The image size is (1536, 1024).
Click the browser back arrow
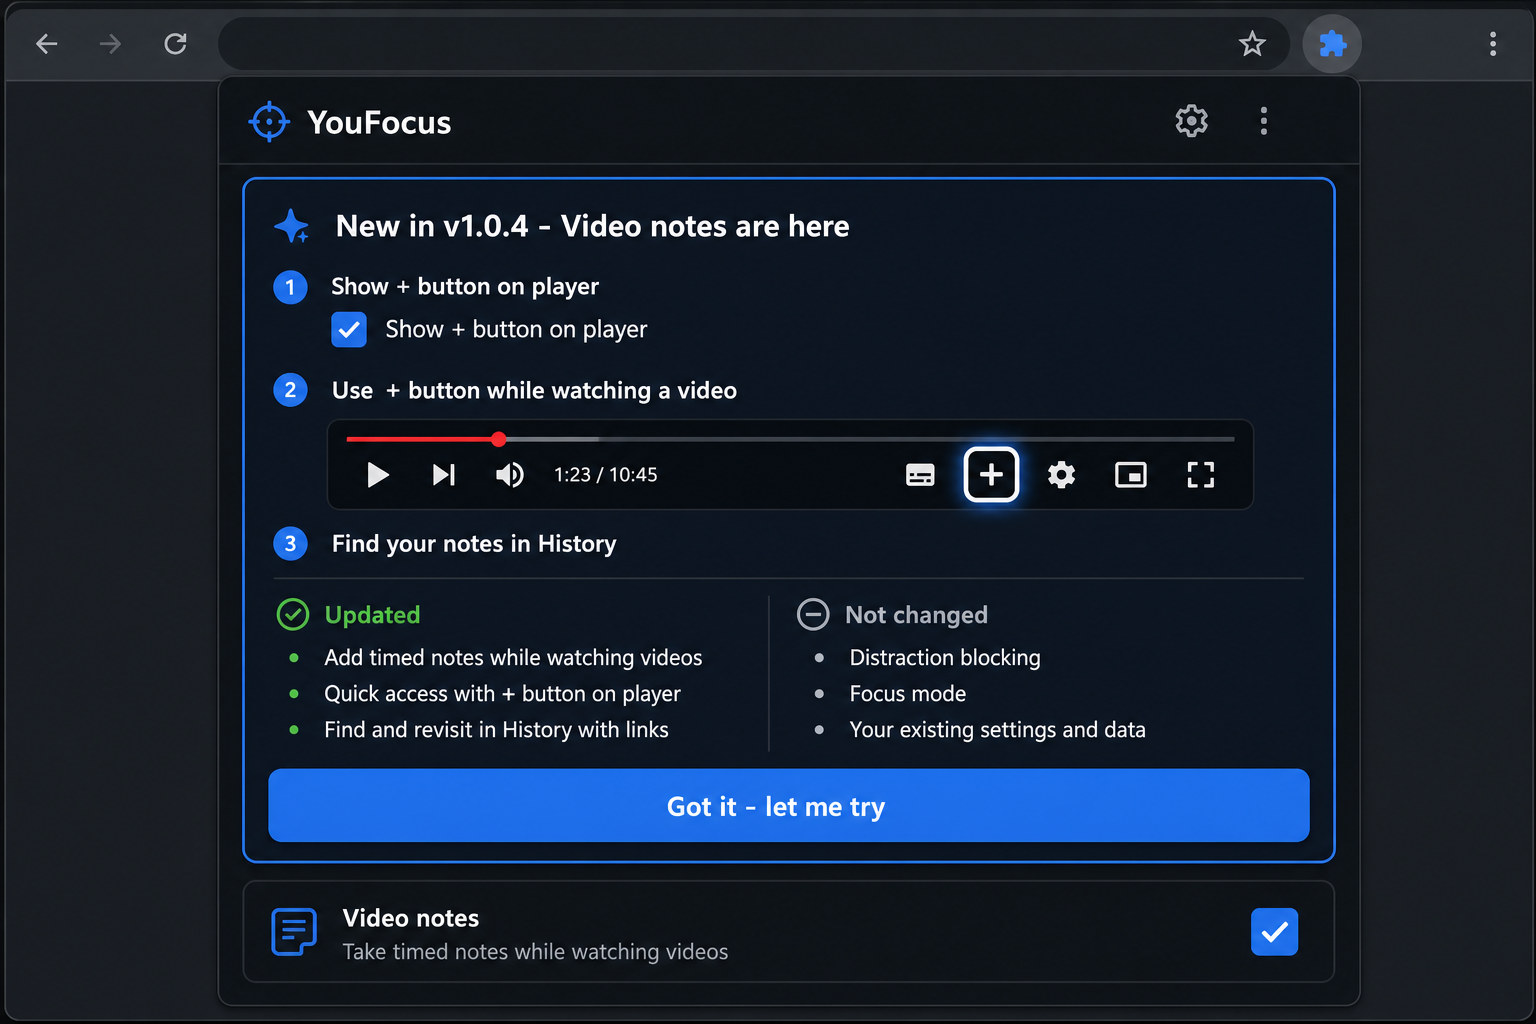pos(47,44)
